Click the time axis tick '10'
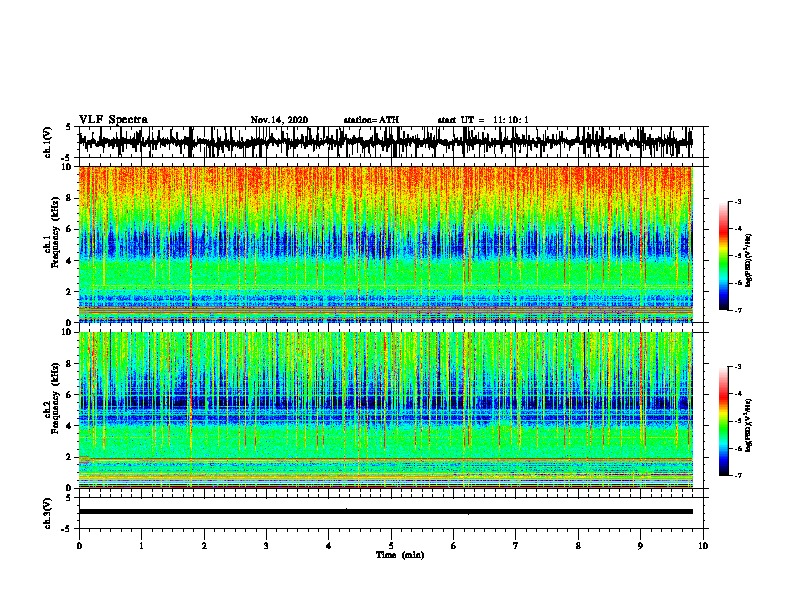The height and width of the screenshot is (612, 792). (x=703, y=545)
